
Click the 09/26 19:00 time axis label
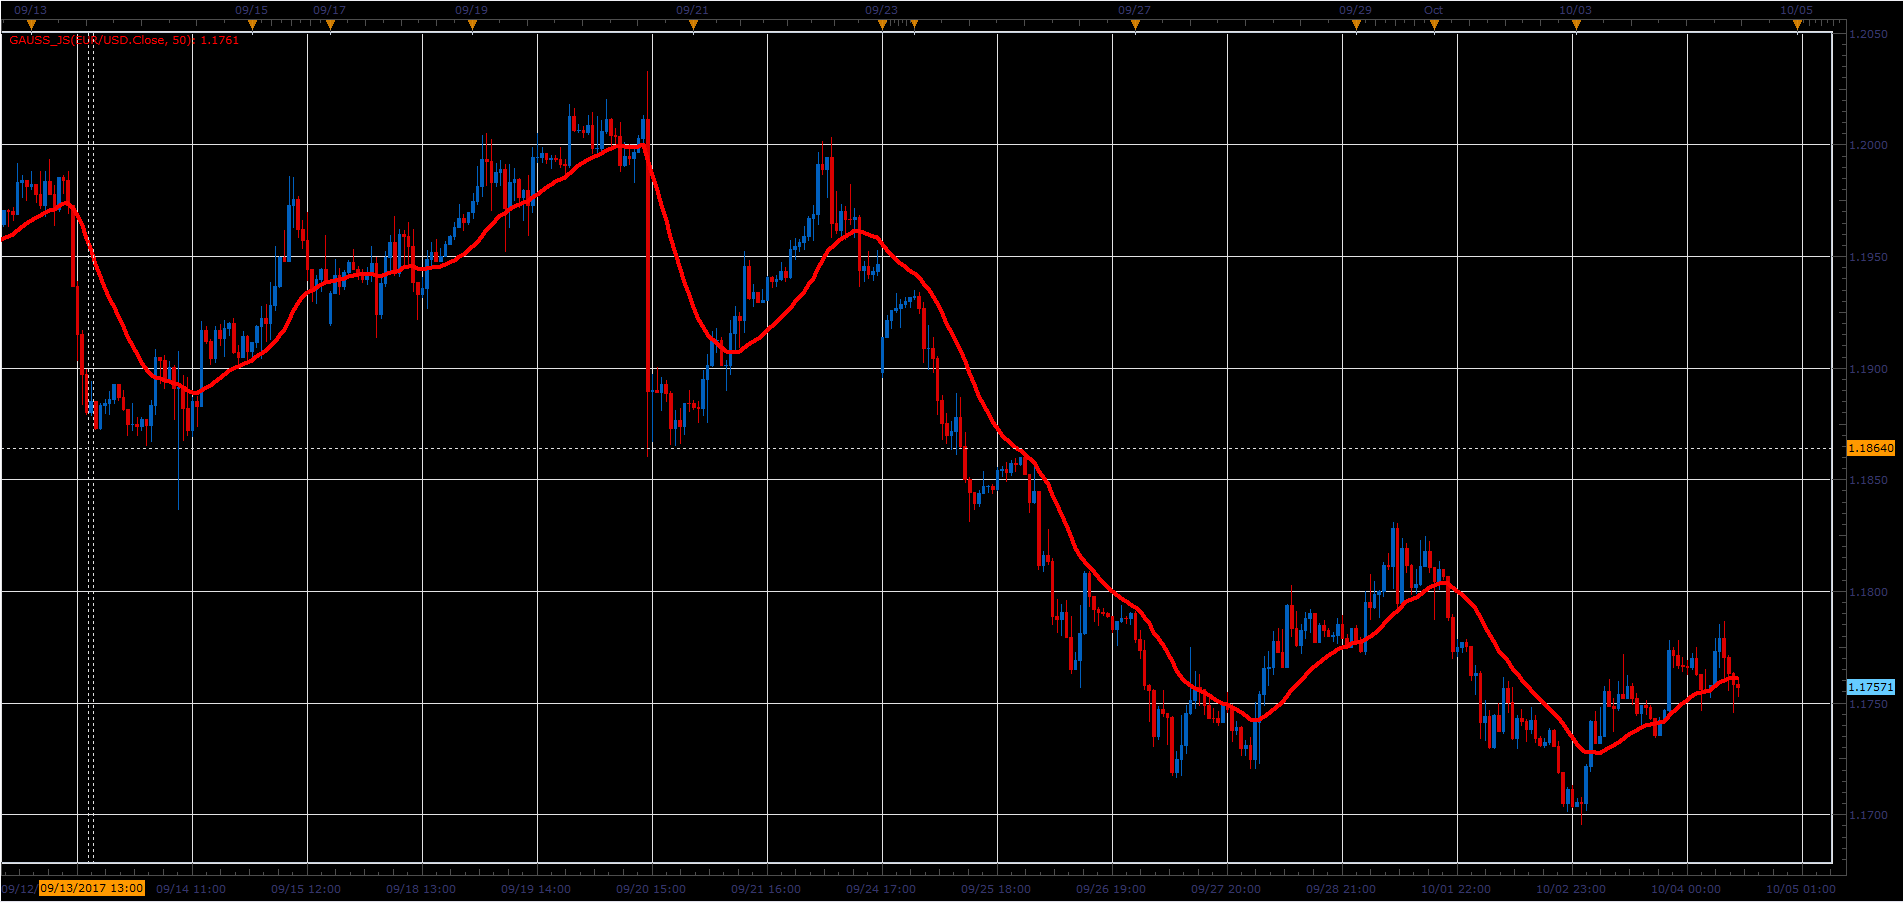tap(1111, 889)
